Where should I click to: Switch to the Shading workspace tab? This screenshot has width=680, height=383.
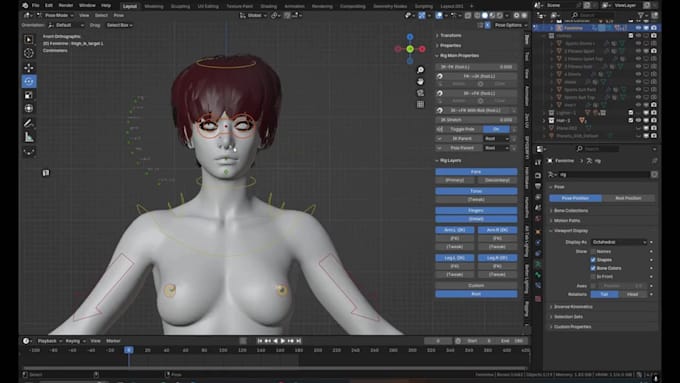tap(268, 7)
